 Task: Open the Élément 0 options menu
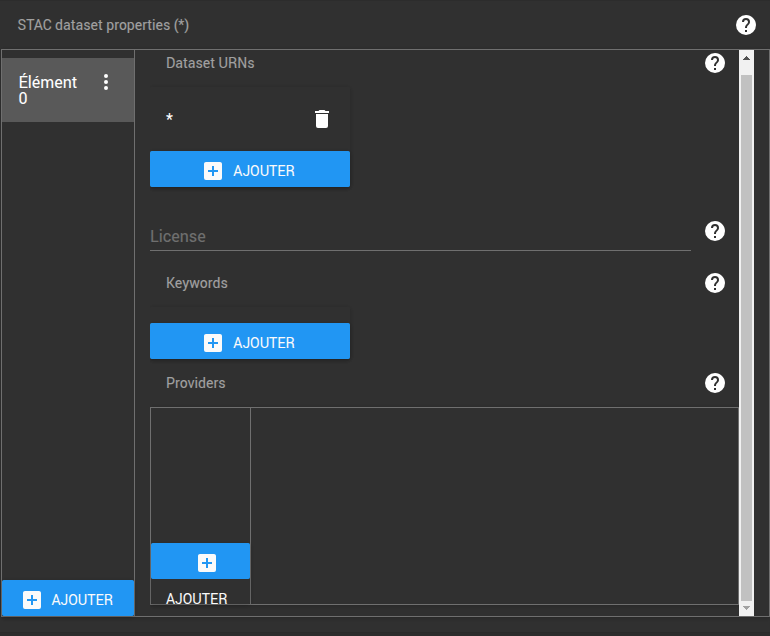coord(106,82)
